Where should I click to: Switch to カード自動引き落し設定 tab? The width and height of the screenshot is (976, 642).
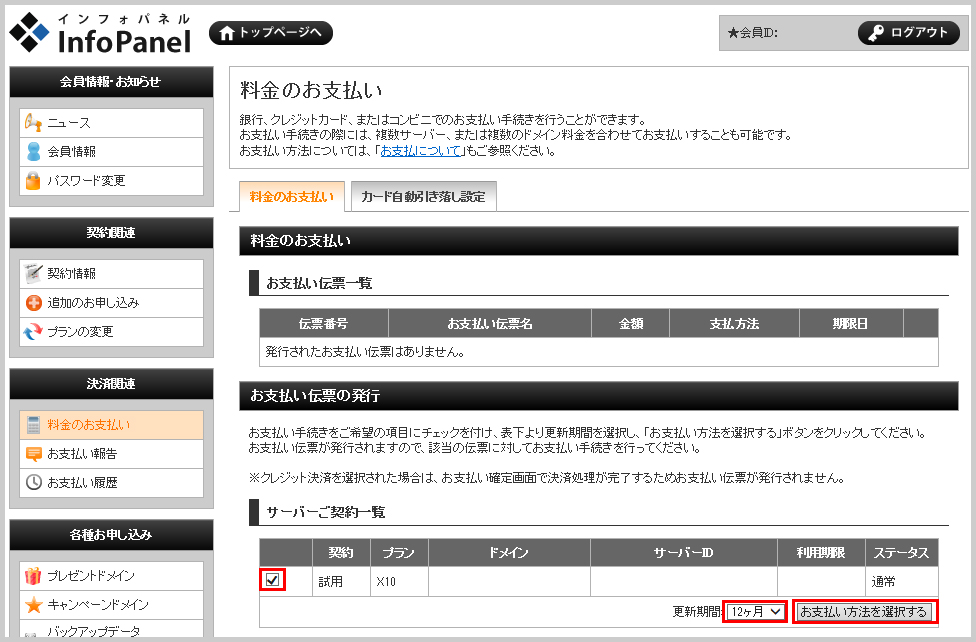423,197
